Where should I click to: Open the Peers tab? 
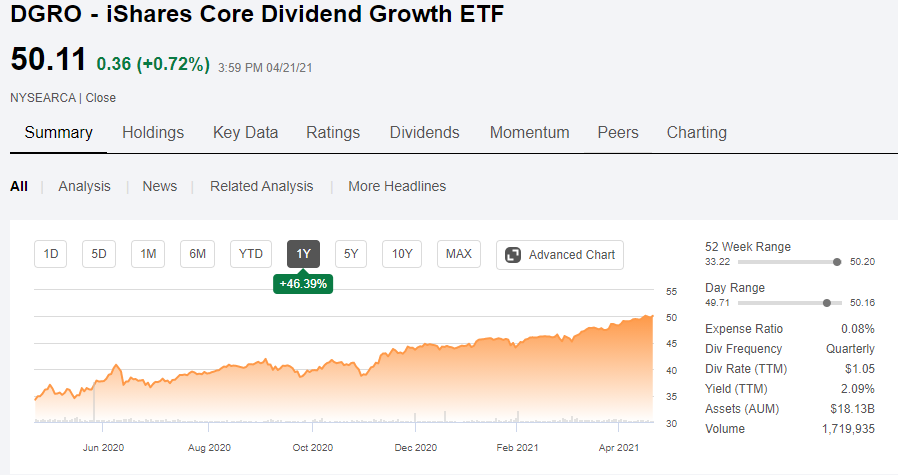coord(617,132)
